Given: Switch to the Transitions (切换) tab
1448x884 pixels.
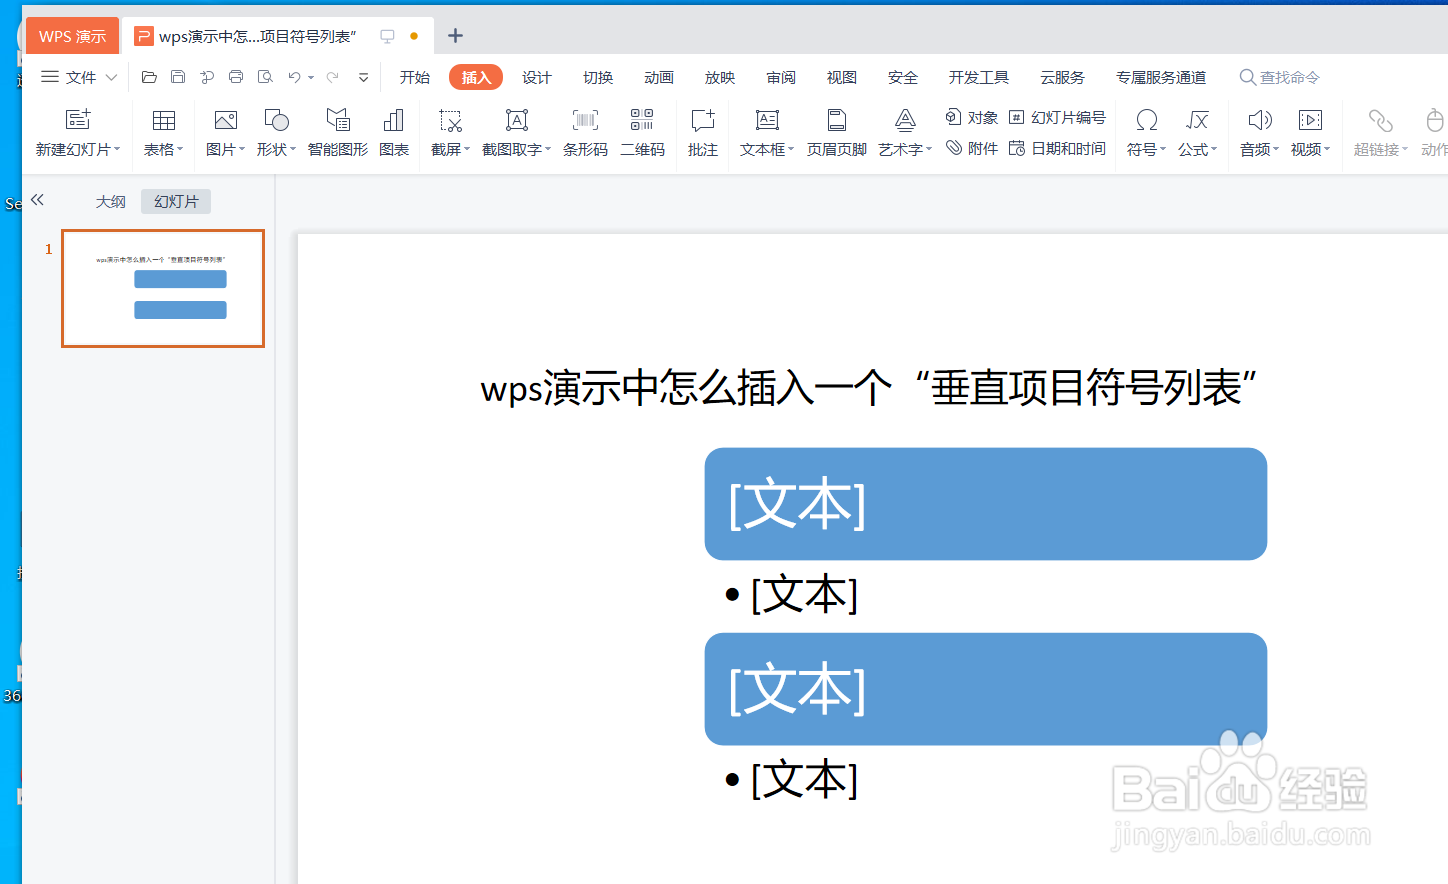Looking at the screenshot, I should (597, 77).
